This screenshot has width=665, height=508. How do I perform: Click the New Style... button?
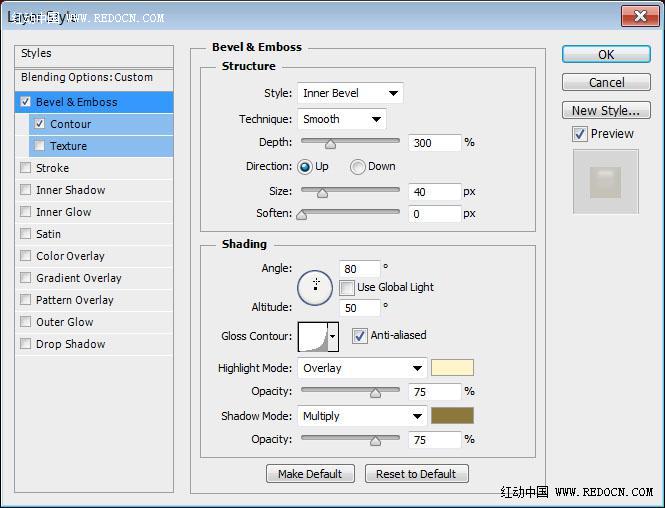[606, 110]
